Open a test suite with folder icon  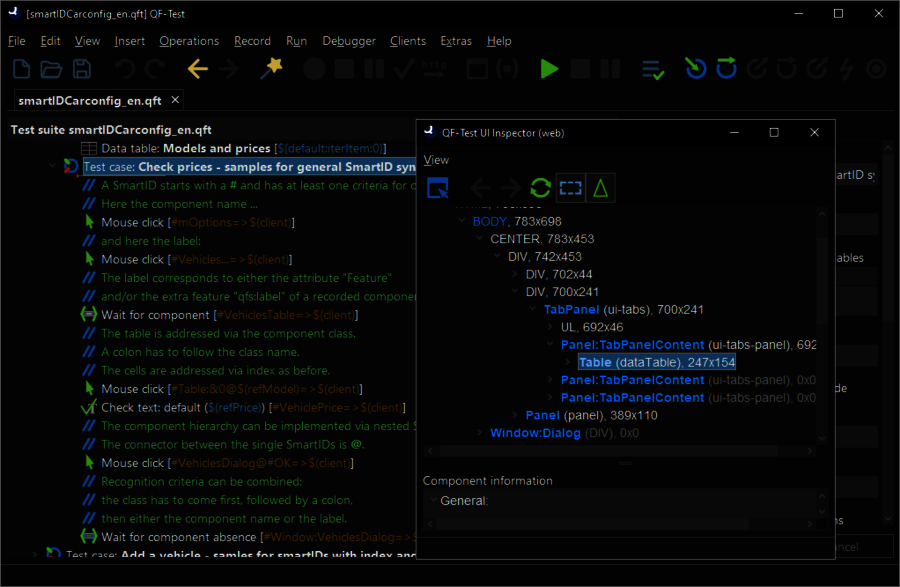pos(52,69)
